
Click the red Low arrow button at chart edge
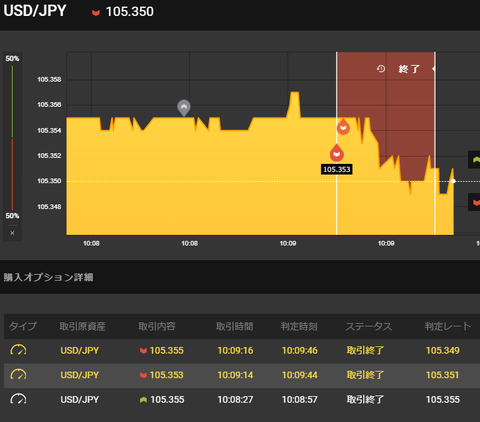tap(475, 202)
